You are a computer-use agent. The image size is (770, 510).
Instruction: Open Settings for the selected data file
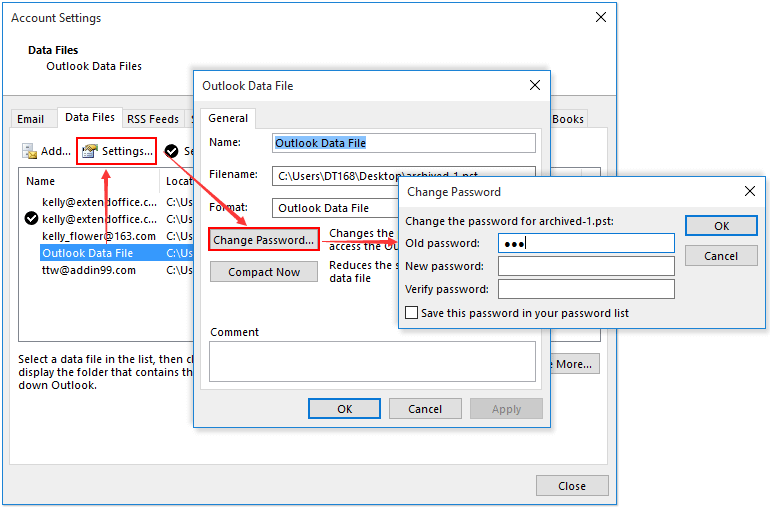[x=117, y=151]
